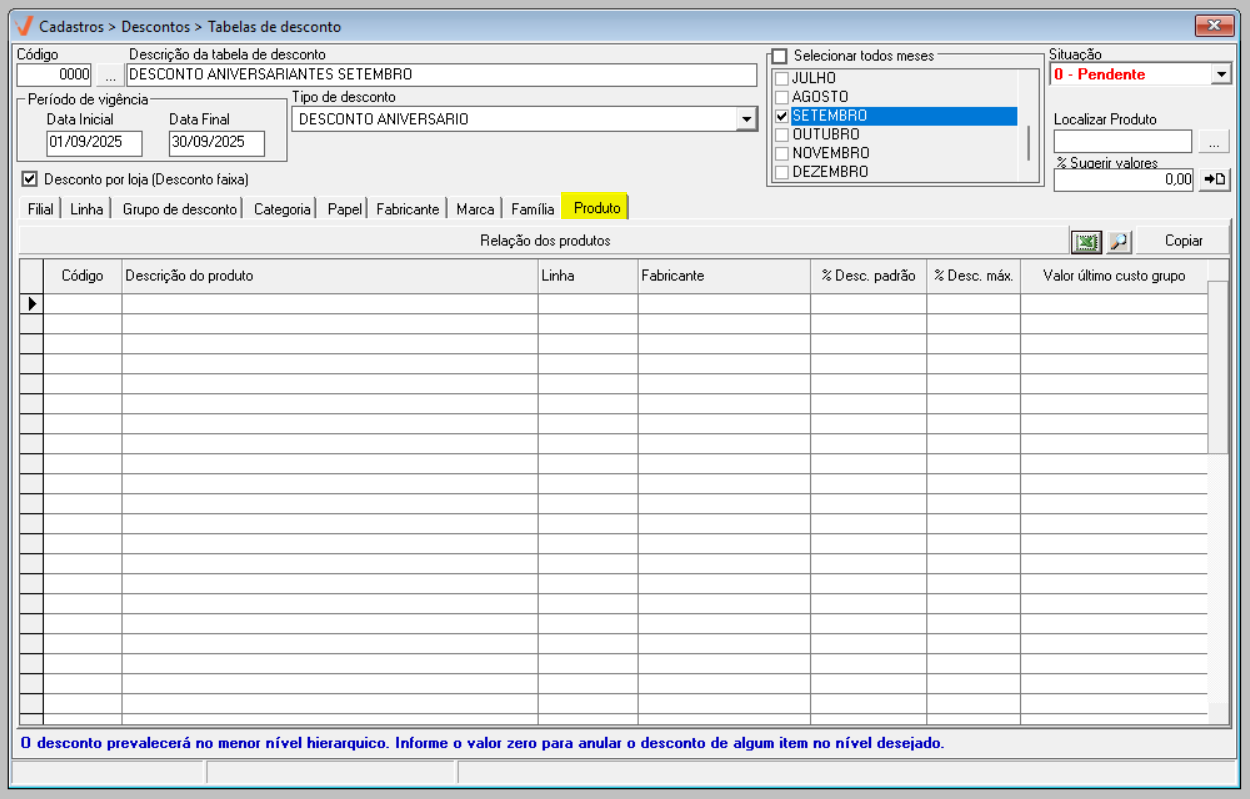Image resolution: width=1250 pixels, height=799 pixels.
Task: Close the Tabelas de desconto window
Action: coord(1214,26)
